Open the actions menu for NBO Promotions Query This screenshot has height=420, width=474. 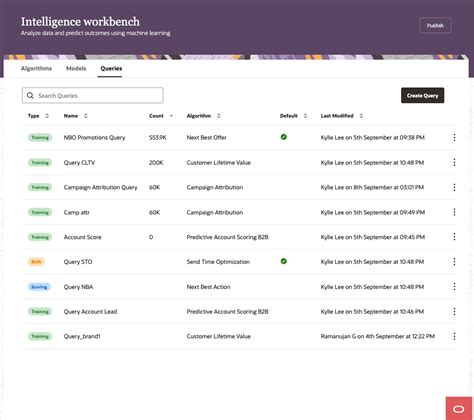click(x=454, y=137)
